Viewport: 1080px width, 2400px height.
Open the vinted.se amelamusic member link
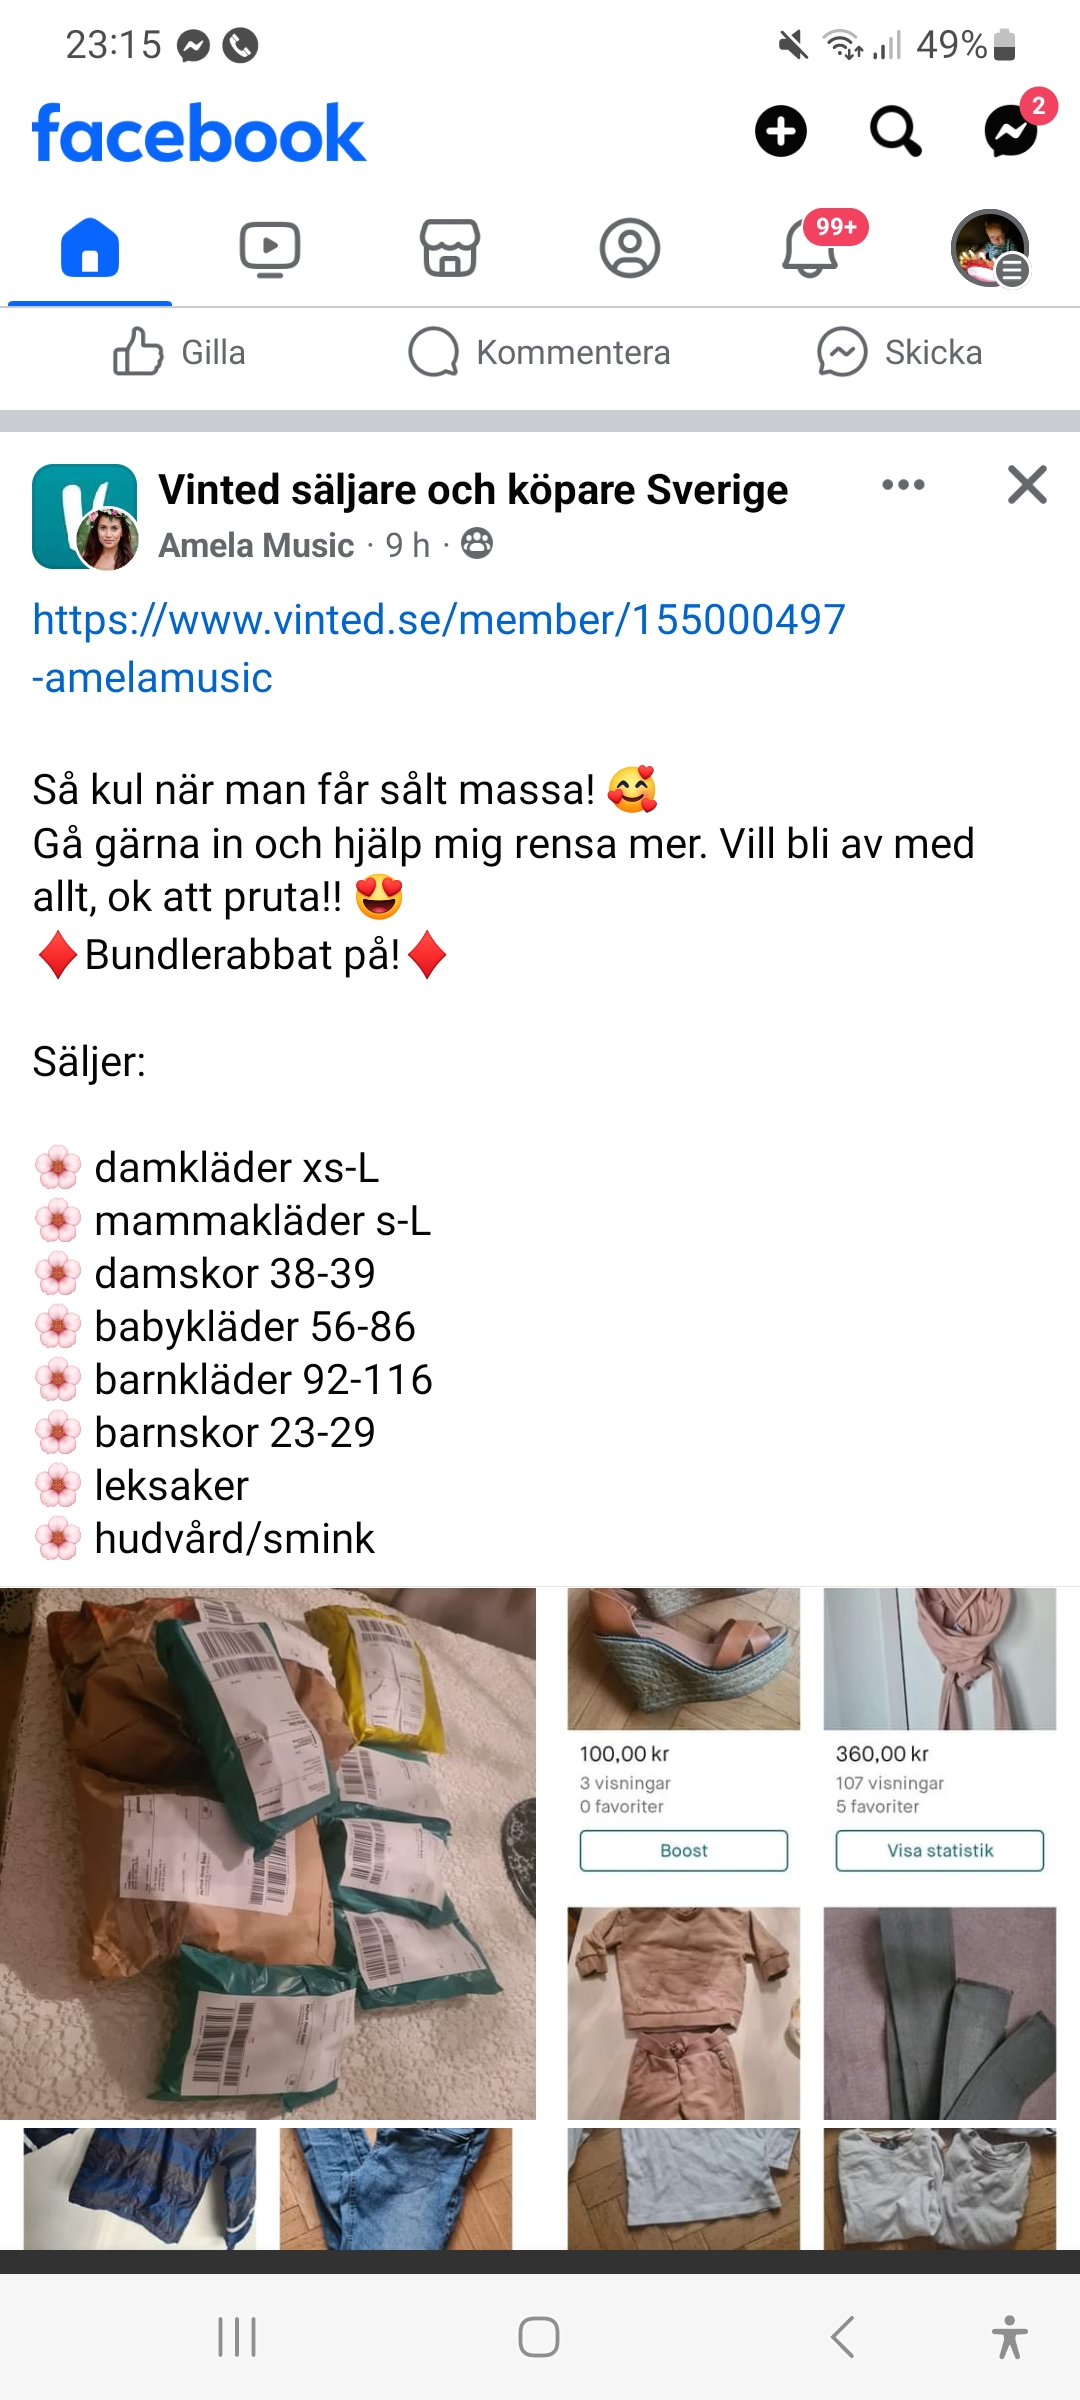tap(439, 648)
